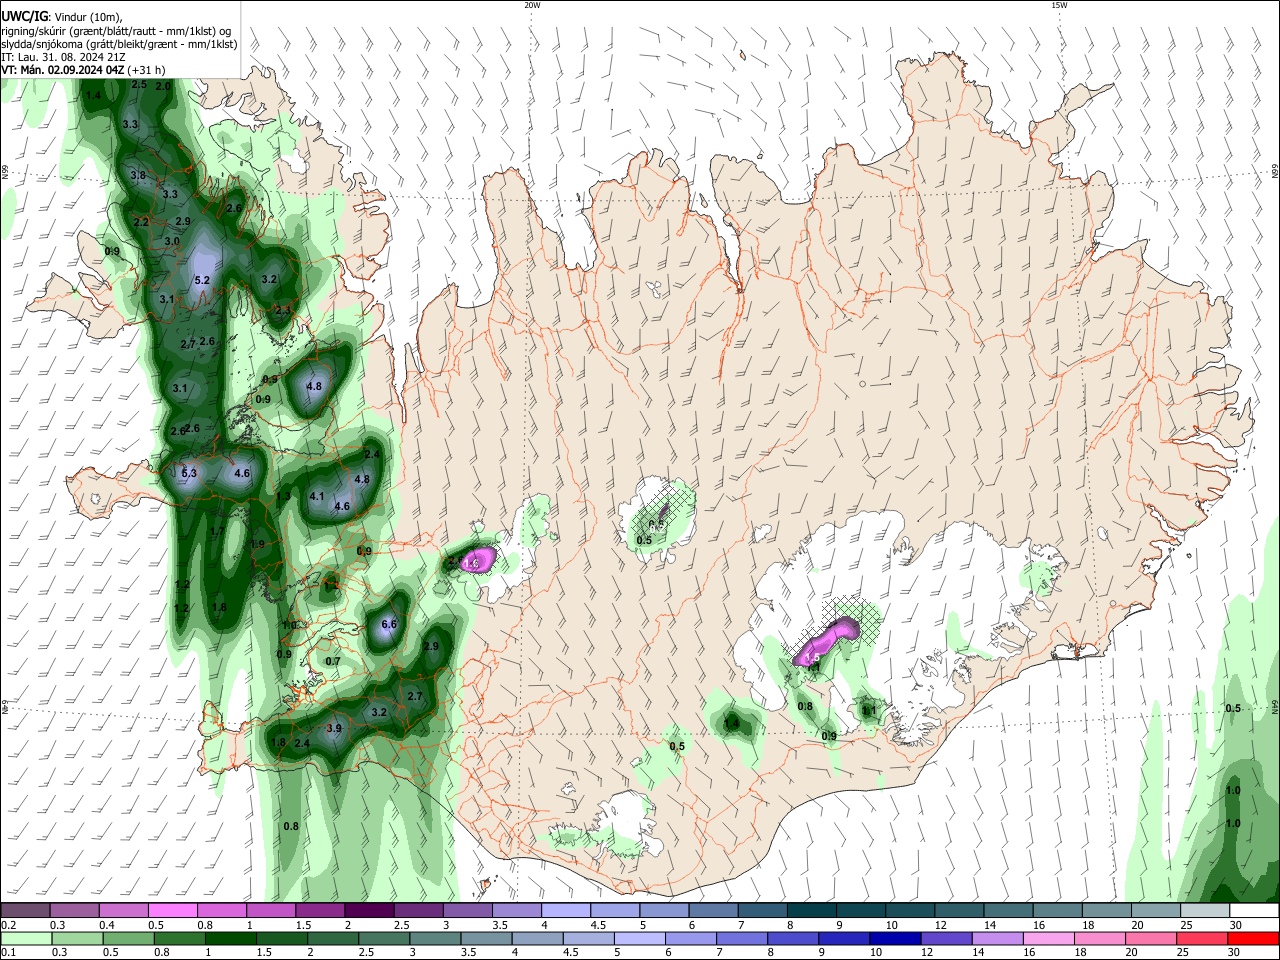Select the 4.1 rainfall value on the map
This screenshot has height=960, width=1280.
click(317, 496)
